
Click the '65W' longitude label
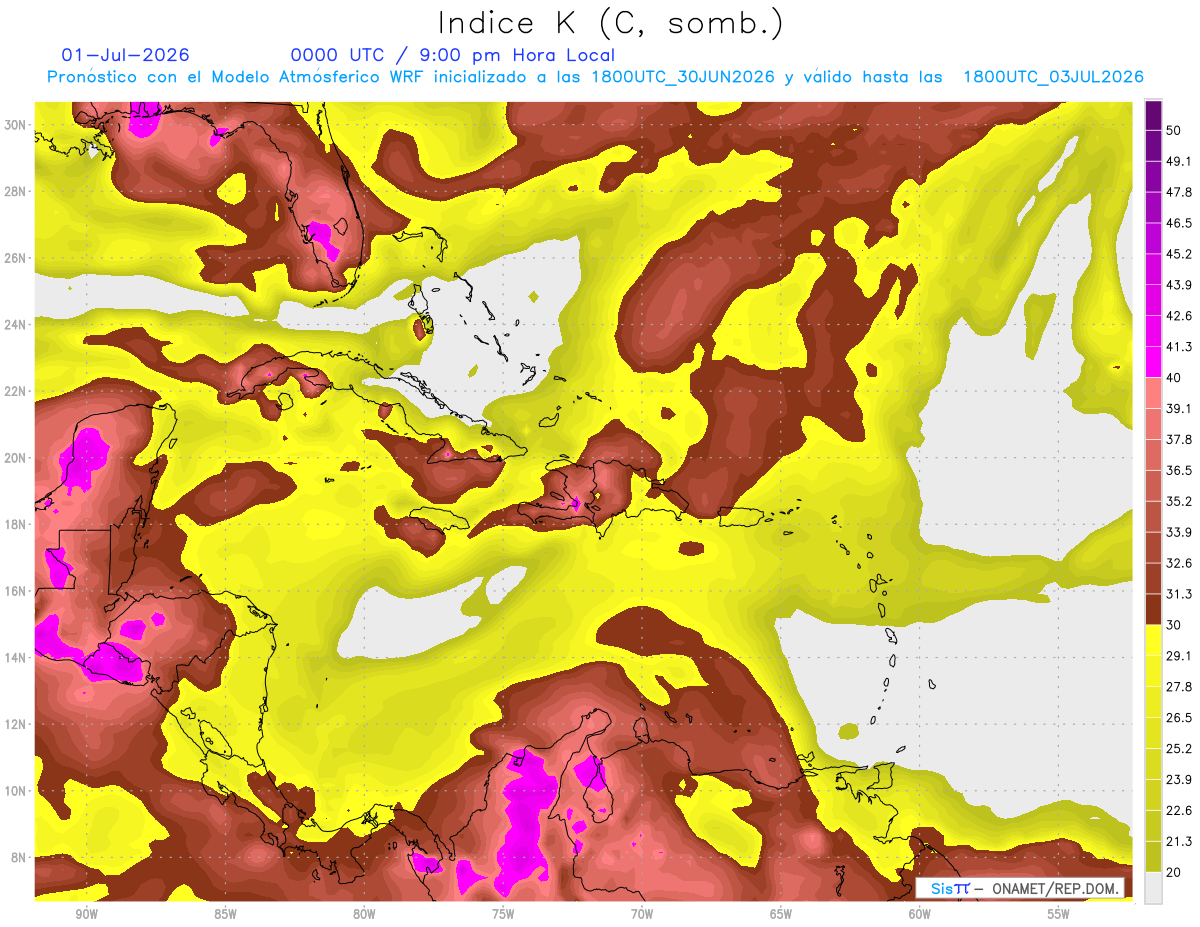(x=781, y=914)
